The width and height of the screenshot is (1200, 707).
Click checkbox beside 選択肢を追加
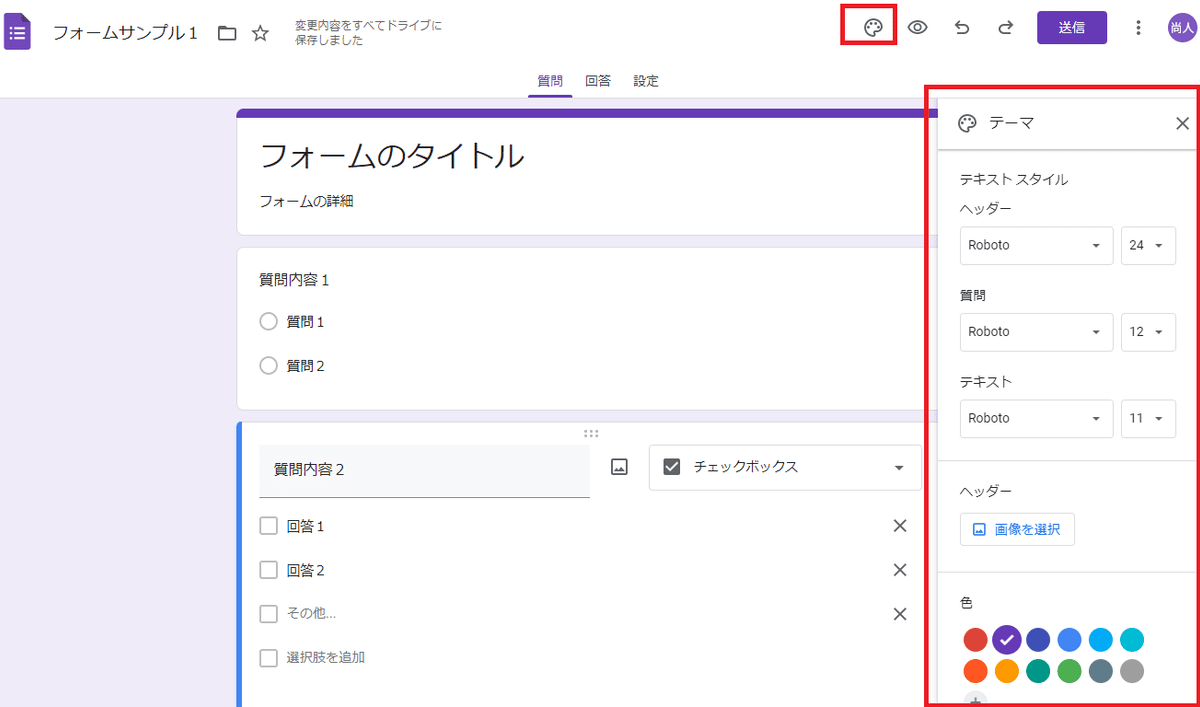(x=268, y=658)
